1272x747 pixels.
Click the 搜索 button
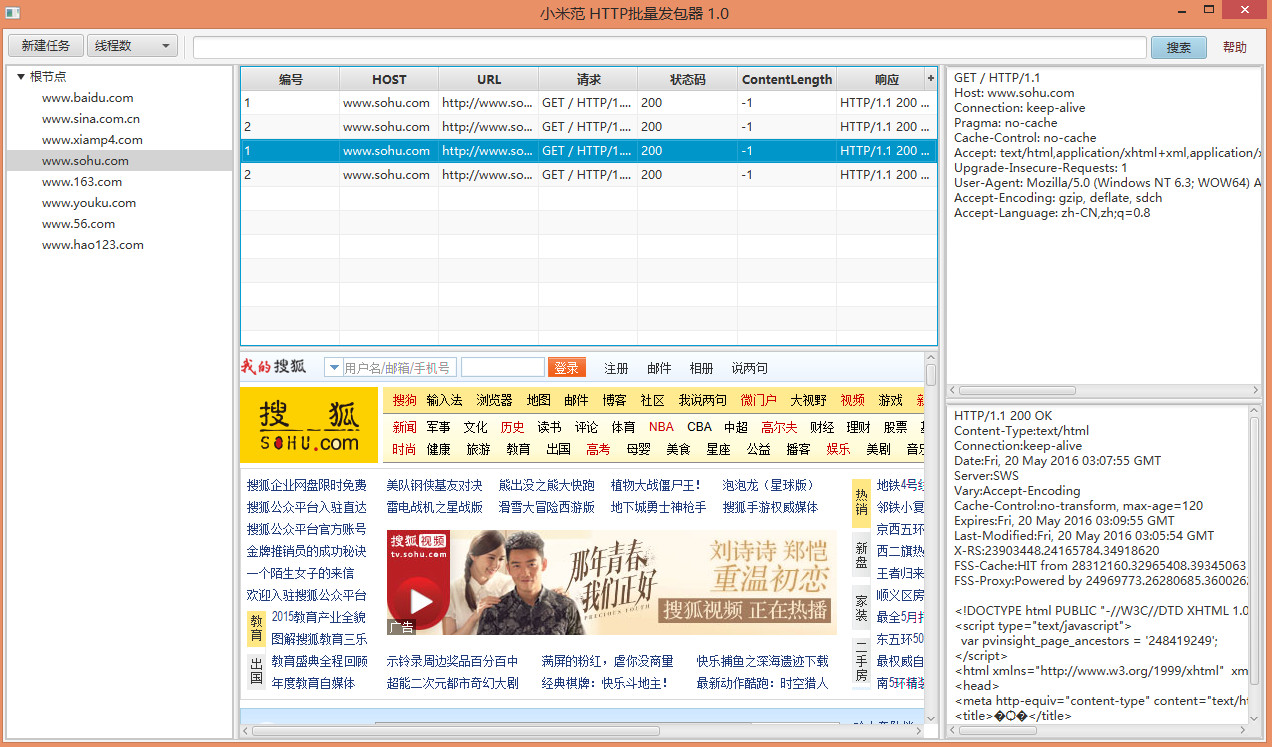1179,47
